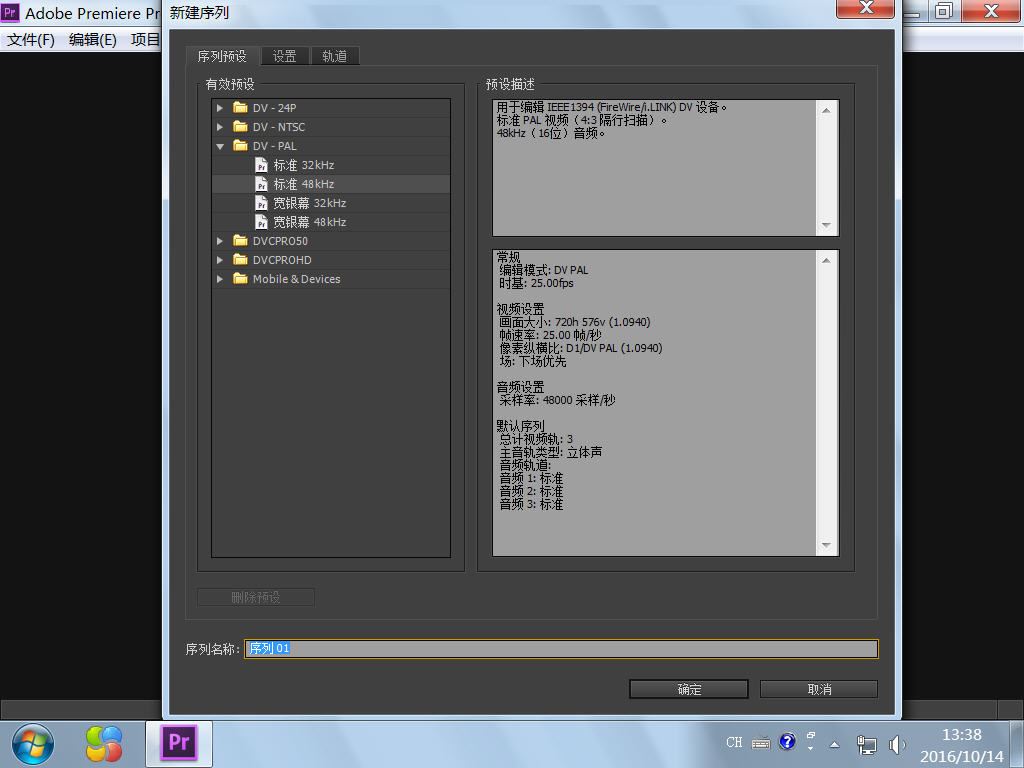Click the 预设描述 top box scroll down arrow
The width and height of the screenshot is (1024, 768).
(826, 225)
